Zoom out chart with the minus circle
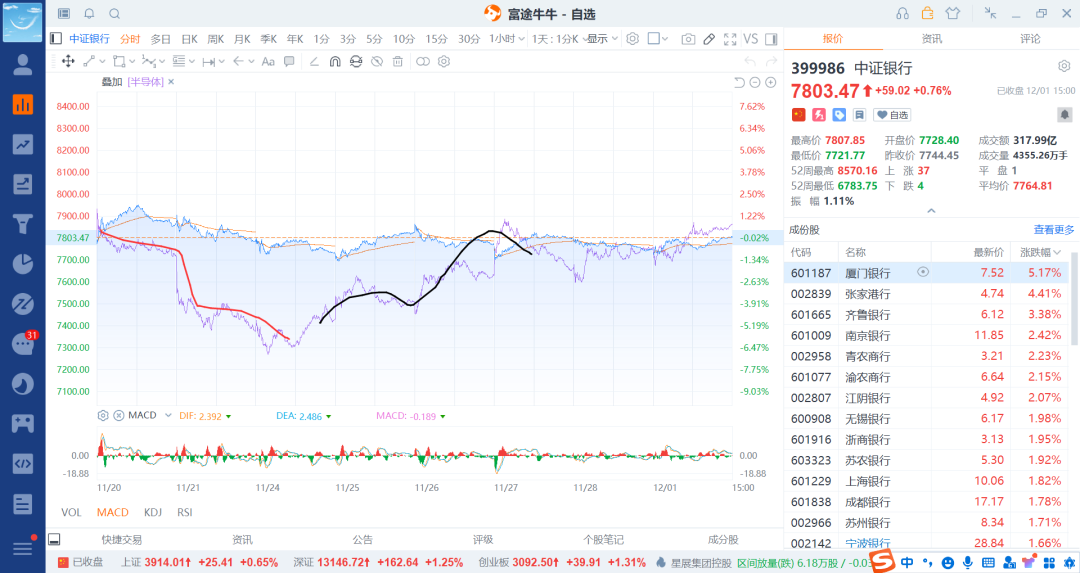 pyautogui.click(x=755, y=83)
